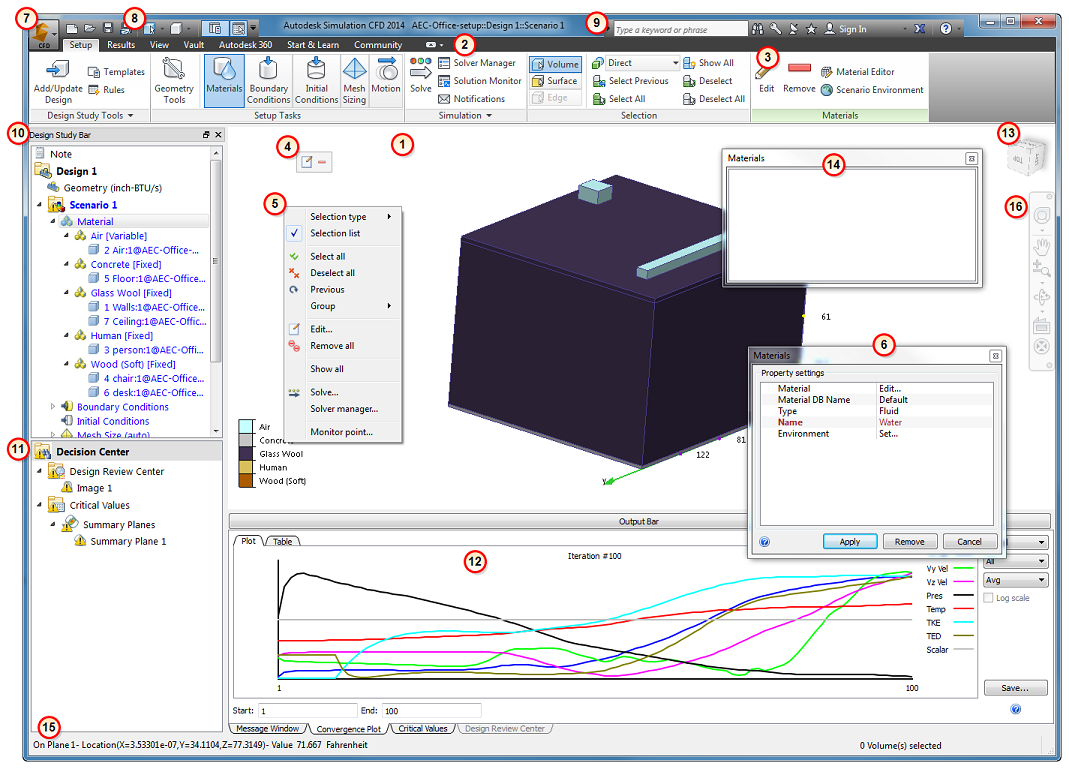Open the Critical Values output tab
The height and width of the screenshot is (769, 1069).
point(423,729)
